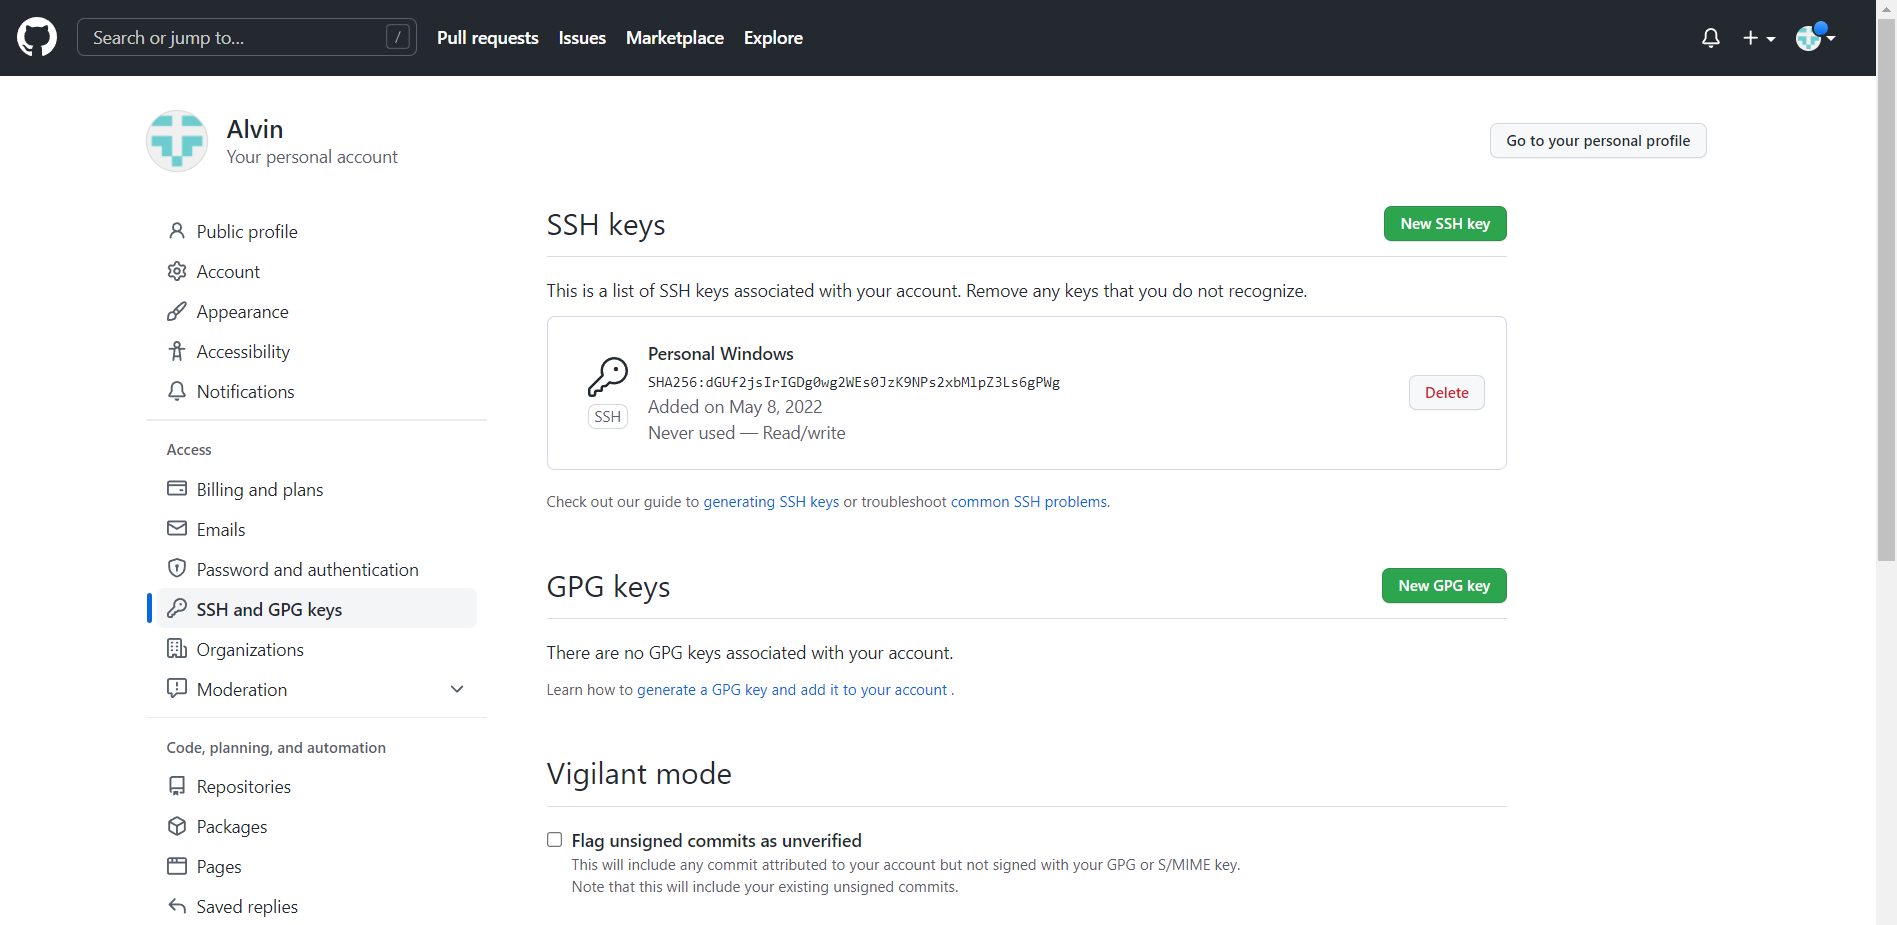Open the notifications bell icon

click(x=1710, y=38)
